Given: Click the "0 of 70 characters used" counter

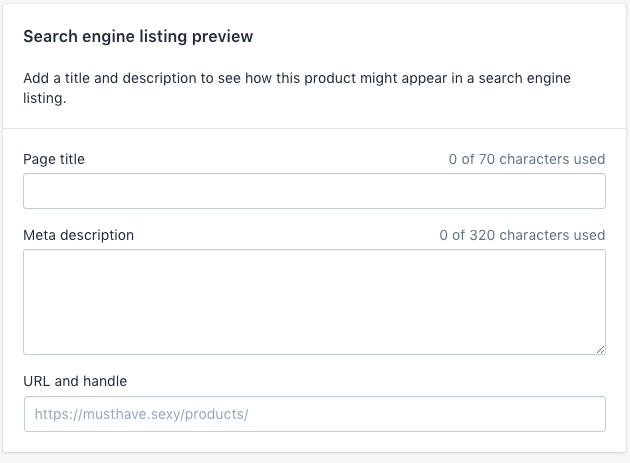Looking at the screenshot, I should [527, 159].
